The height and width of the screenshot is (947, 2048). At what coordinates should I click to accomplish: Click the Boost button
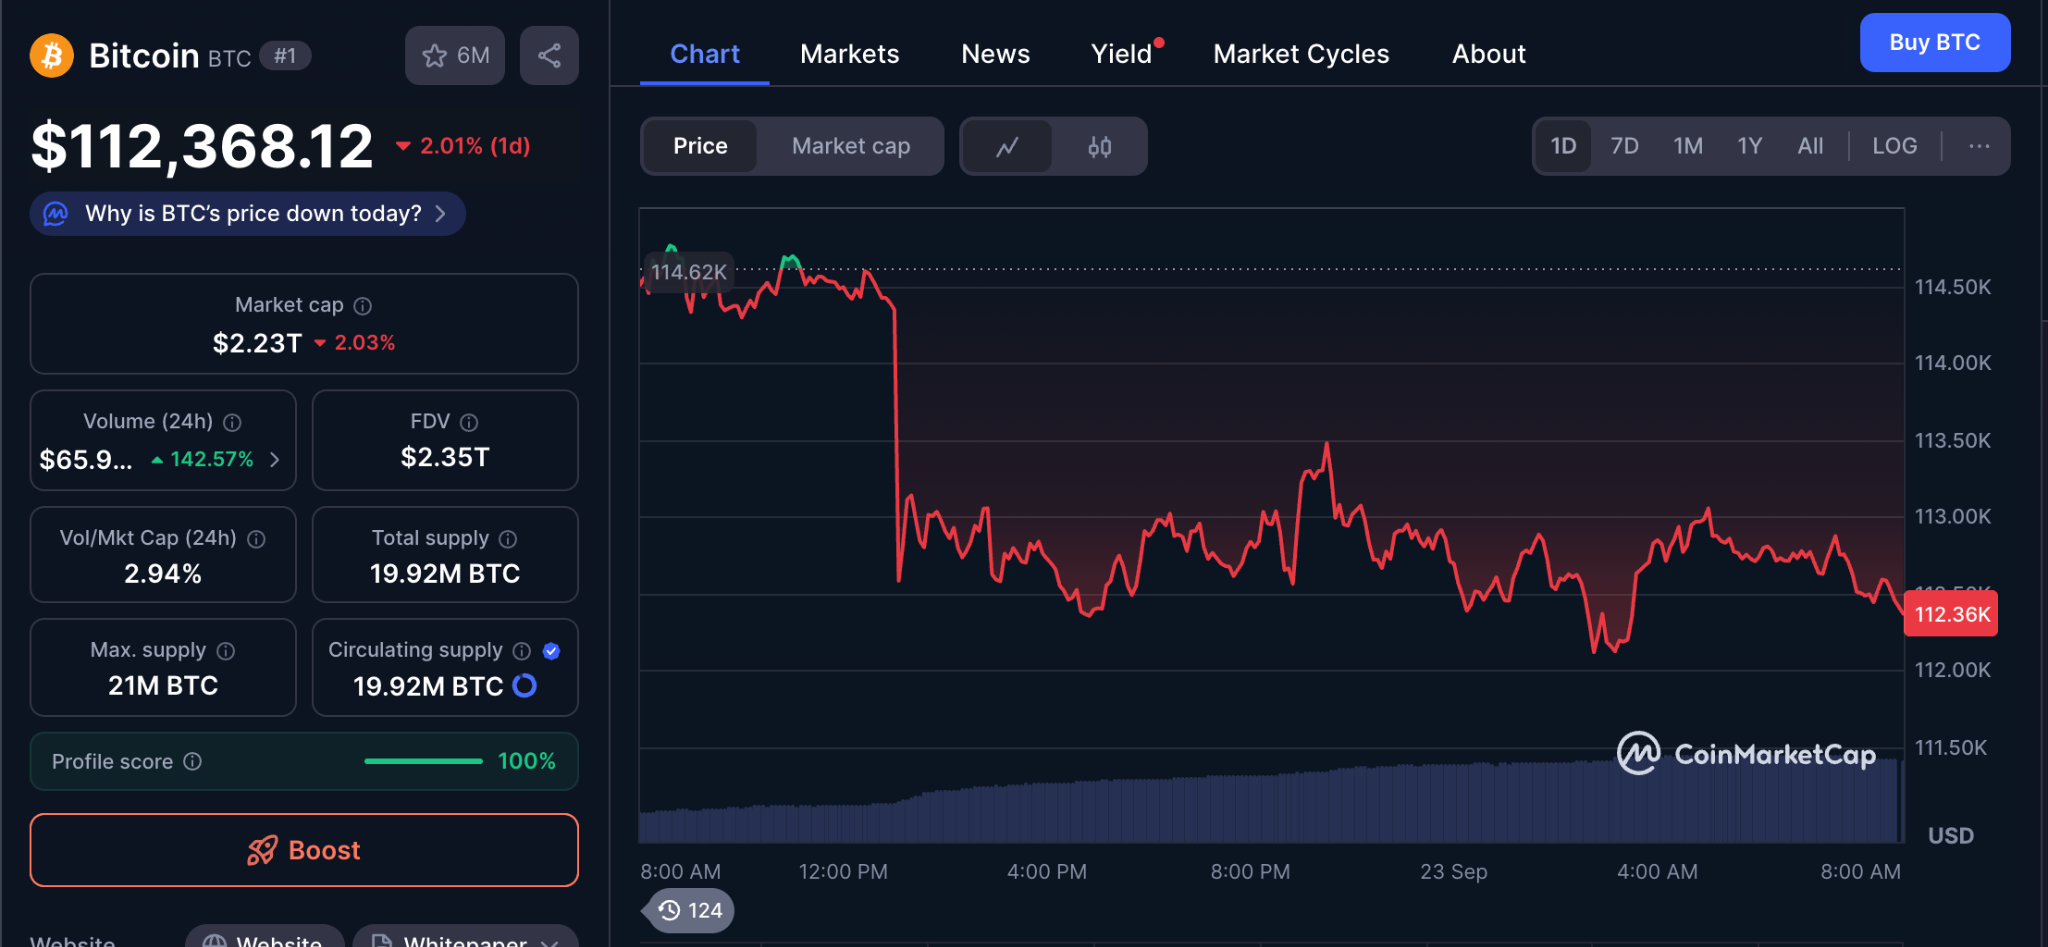point(304,850)
